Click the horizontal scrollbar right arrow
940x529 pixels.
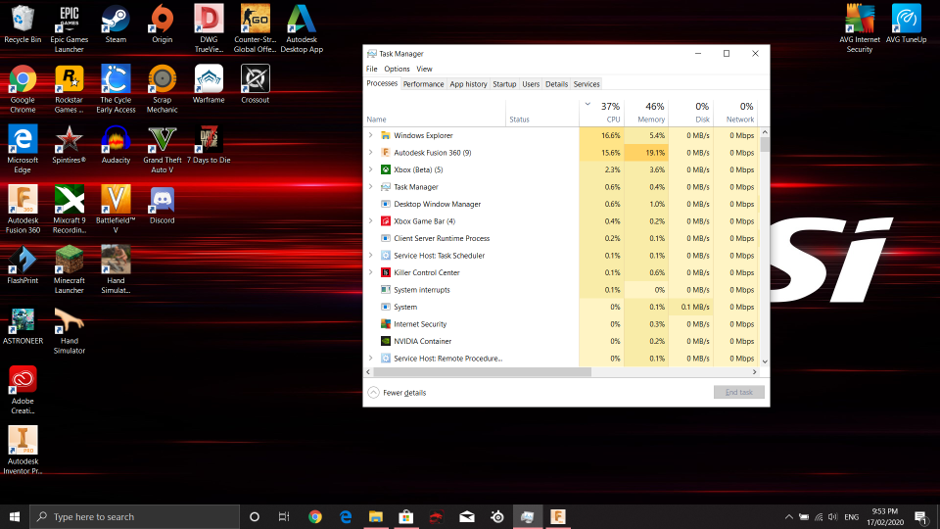755,372
